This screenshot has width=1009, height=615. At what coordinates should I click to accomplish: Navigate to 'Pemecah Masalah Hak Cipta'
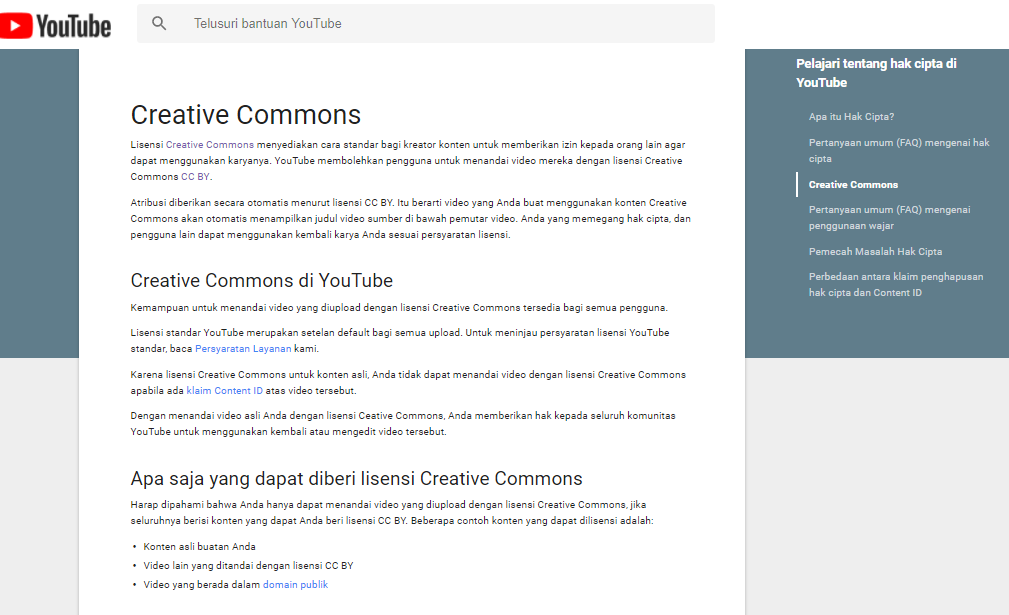[x=875, y=252]
